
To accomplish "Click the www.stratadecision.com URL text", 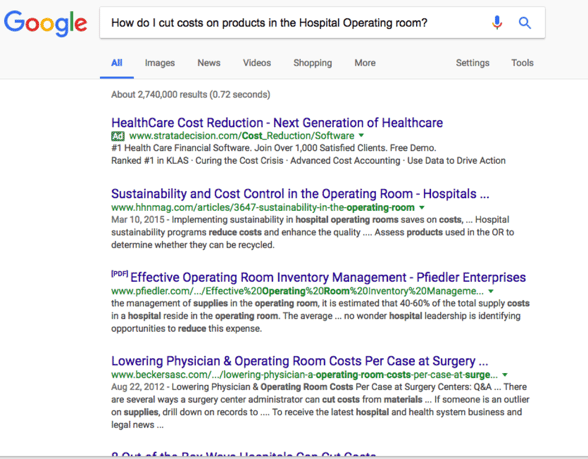I will [x=242, y=136].
